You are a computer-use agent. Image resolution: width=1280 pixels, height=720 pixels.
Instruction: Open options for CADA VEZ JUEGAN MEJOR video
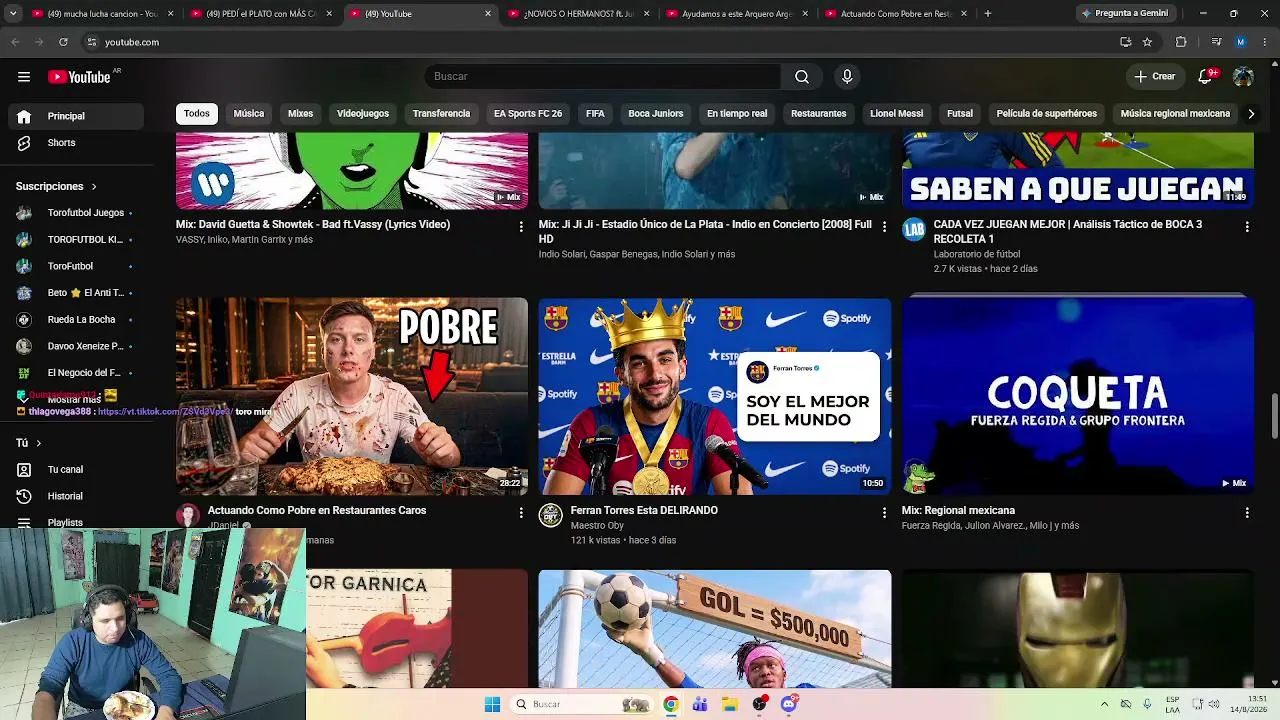pos(1247,227)
